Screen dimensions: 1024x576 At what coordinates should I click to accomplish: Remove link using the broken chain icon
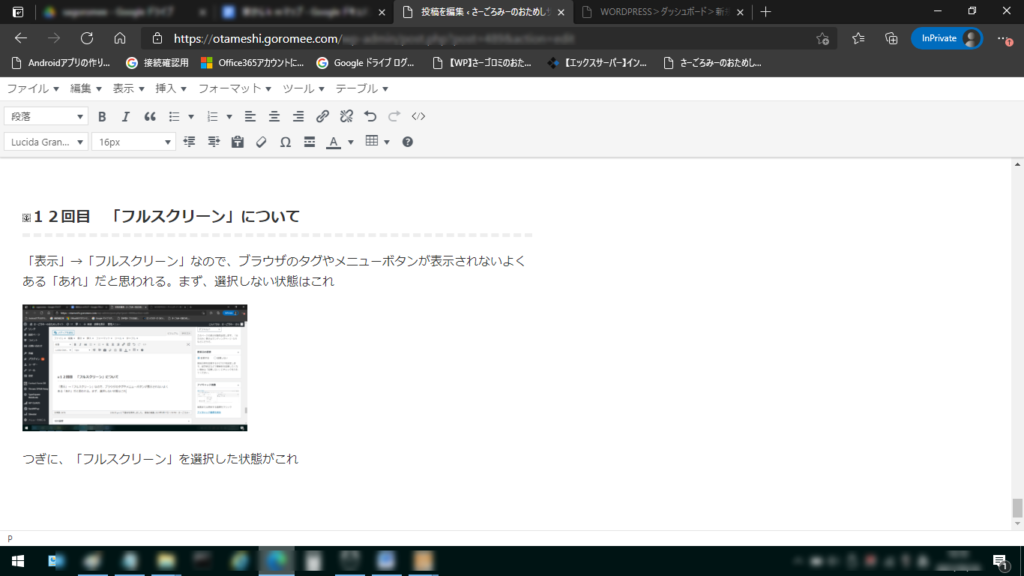tap(346, 116)
